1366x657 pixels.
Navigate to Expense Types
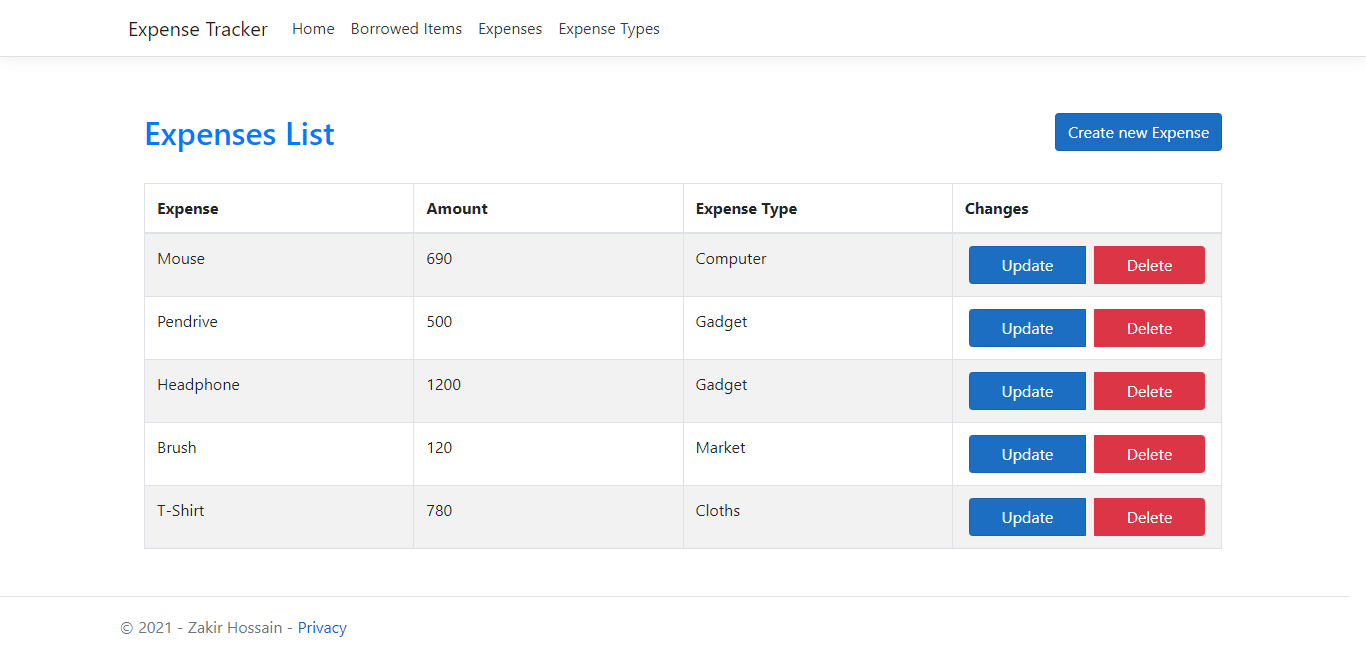pyautogui.click(x=609, y=29)
